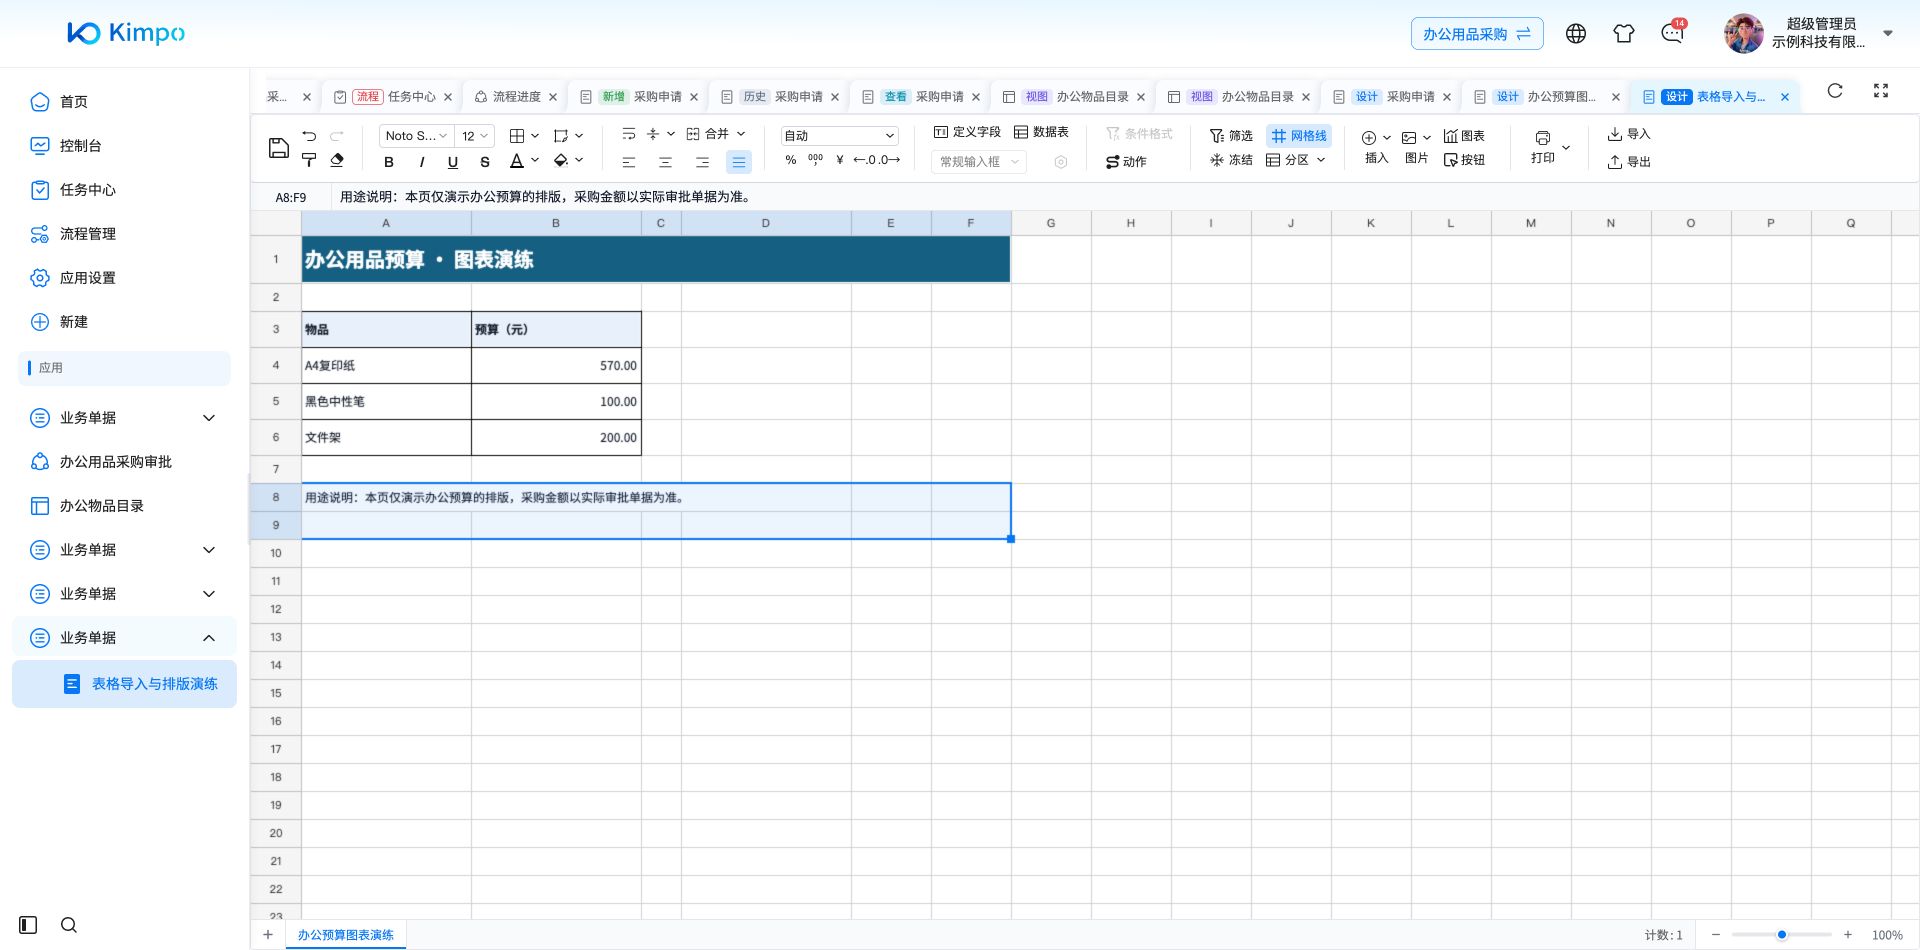The height and width of the screenshot is (950, 1920).
Task: Toggle strikethrough formatting
Action: 485,161
